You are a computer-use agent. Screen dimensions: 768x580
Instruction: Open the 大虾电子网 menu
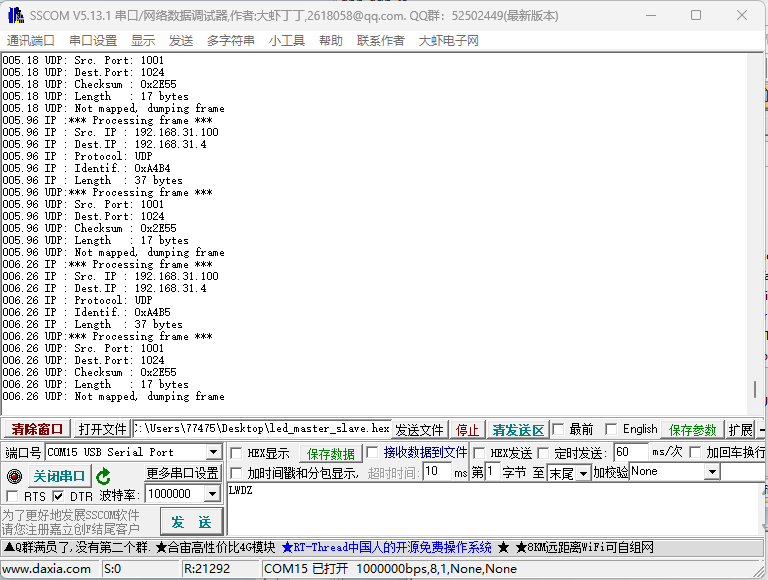tap(448, 41)
